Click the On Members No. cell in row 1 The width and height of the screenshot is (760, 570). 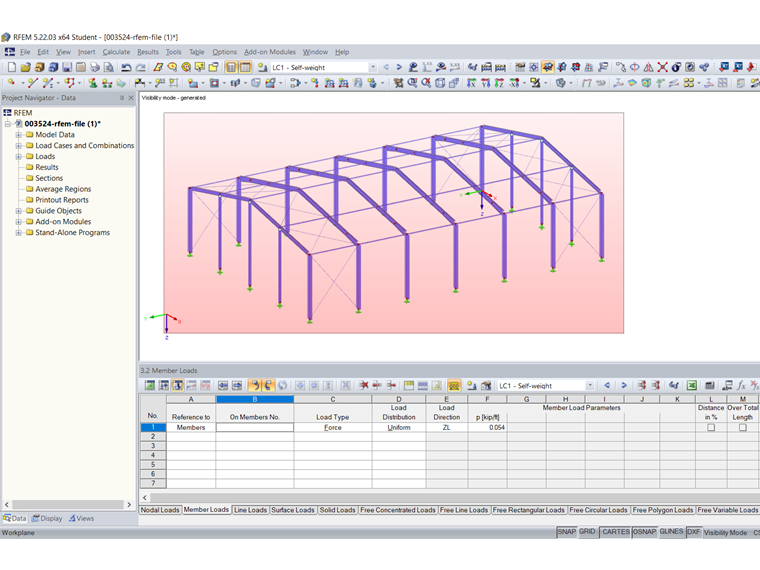[254, 428]
